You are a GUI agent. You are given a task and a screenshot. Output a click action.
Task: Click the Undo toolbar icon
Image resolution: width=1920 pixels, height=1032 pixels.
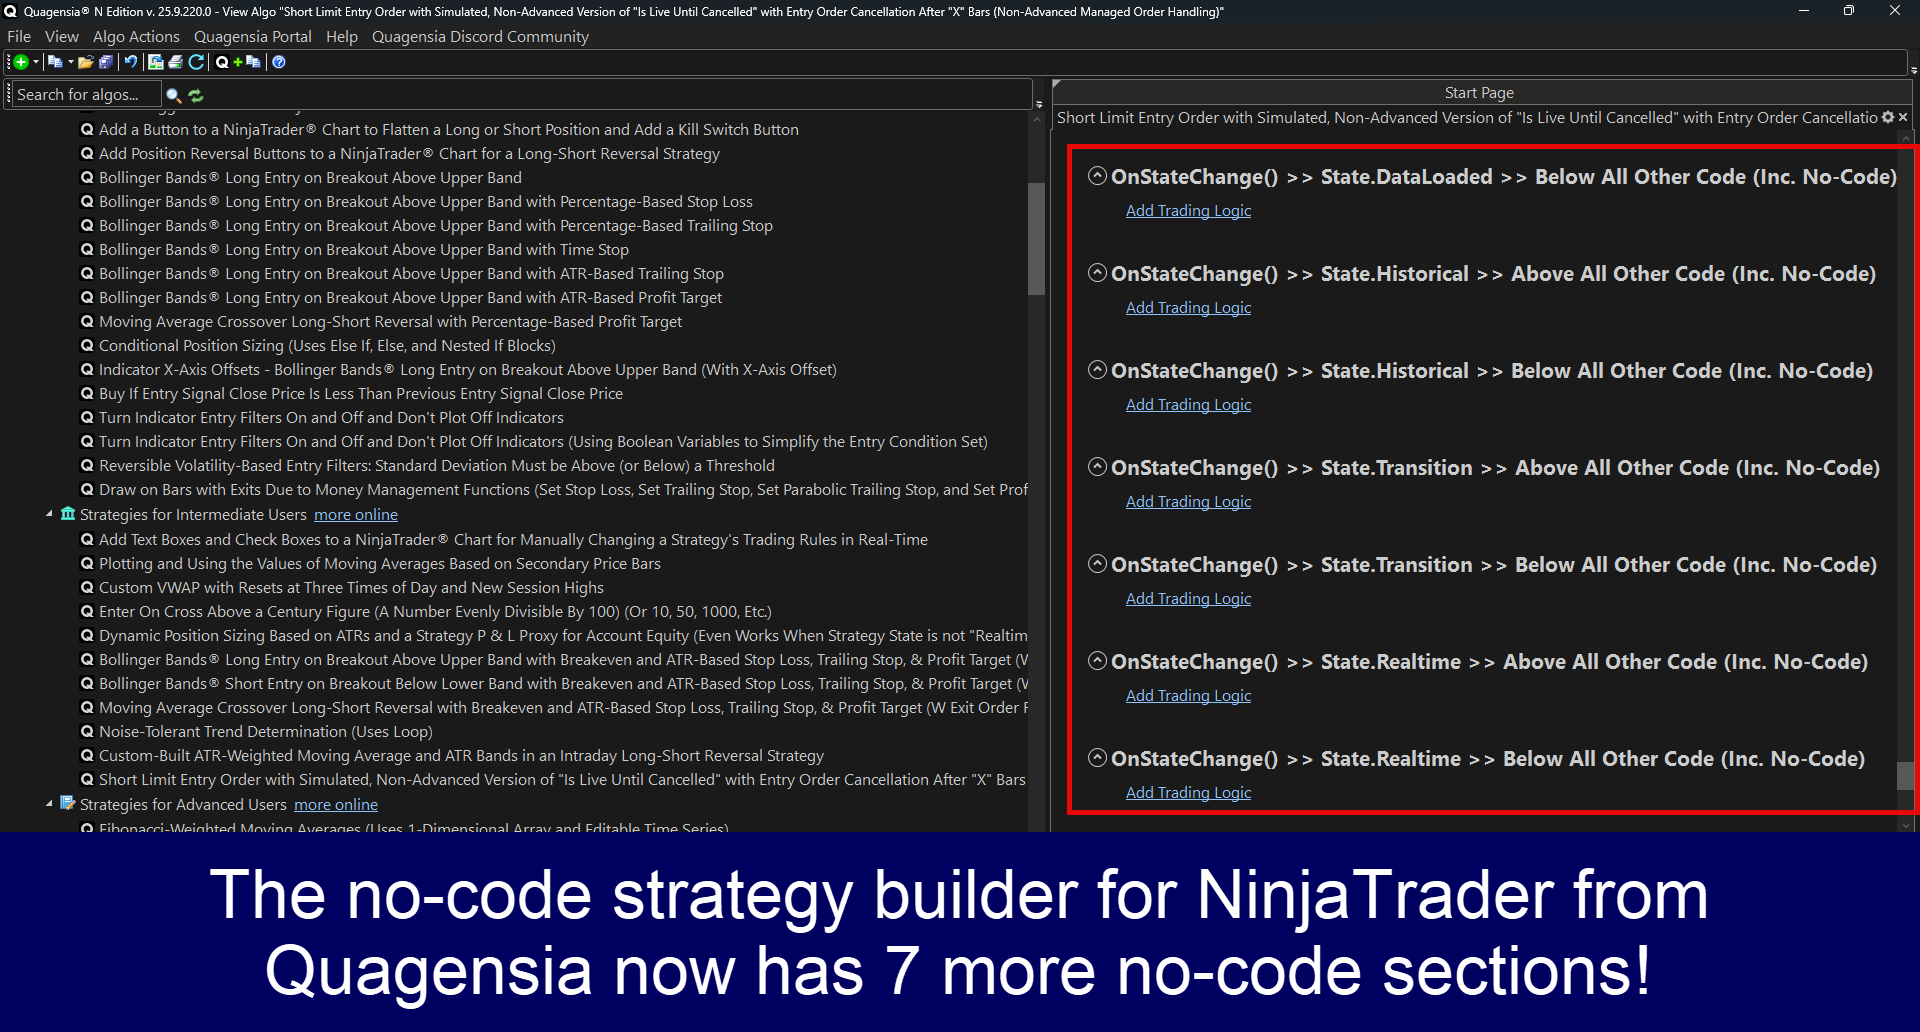point(130,62)
